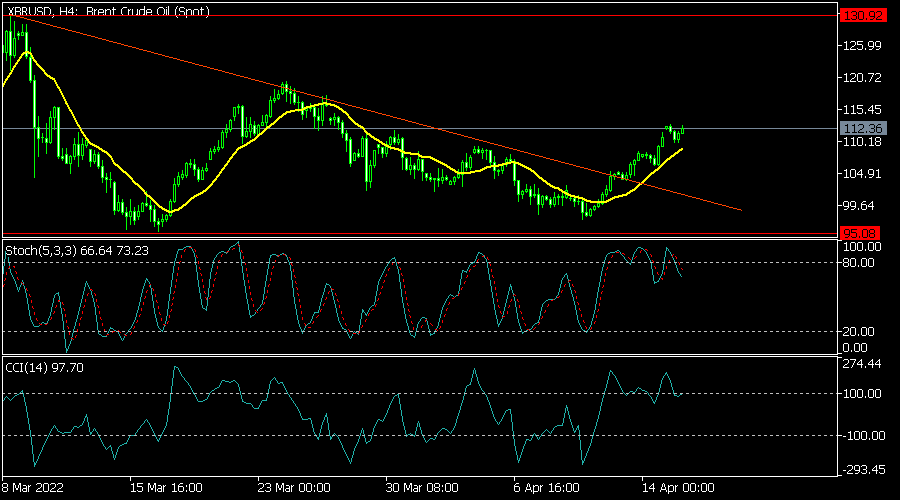The height and width of the screenshot is (500, 900).
Task: Click the Stochastic 0.00 scale label
Action: click(x=855, y=348)
